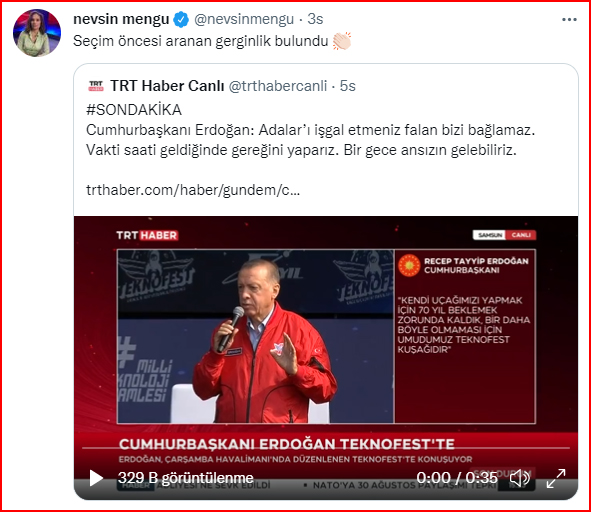The height and width of the screenshot is (512, 591).
Task: Click the clapping hands emoji
Action: (342, 41)
